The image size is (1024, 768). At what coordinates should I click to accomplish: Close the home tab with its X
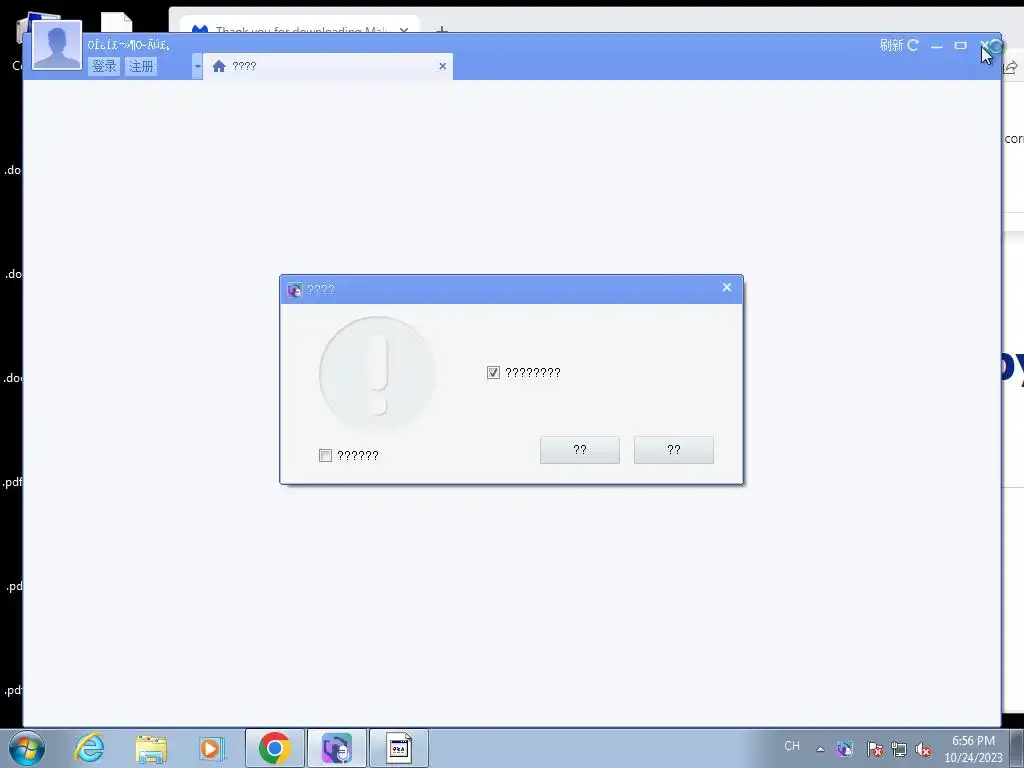(443, 66)
